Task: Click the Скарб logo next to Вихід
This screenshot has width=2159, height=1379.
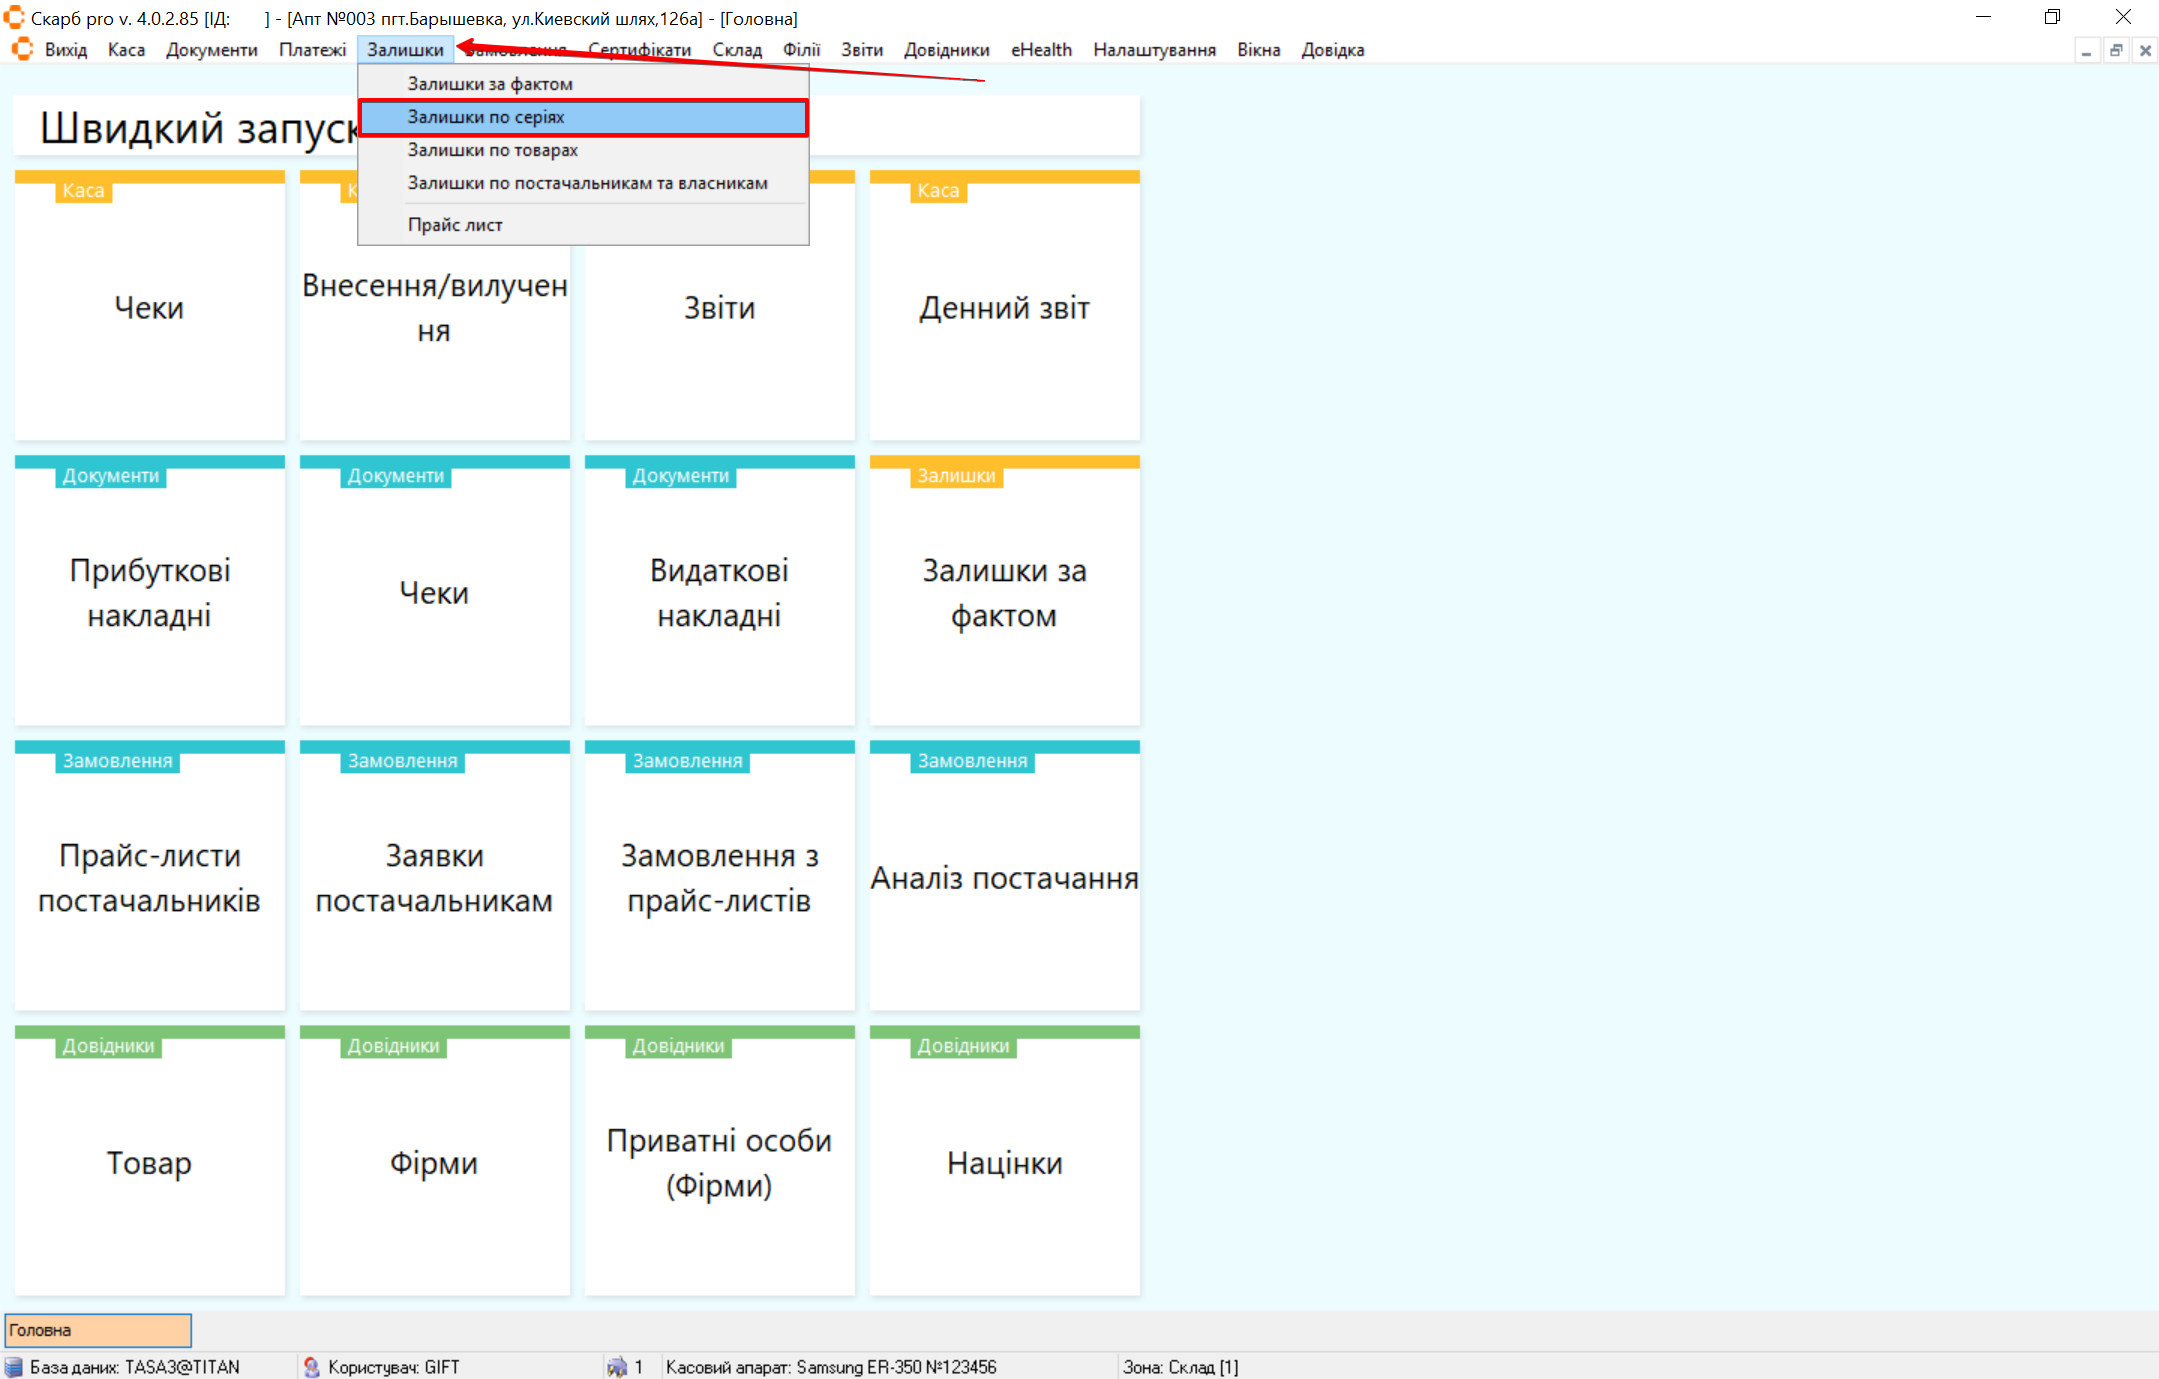Action: coord(22,49)
